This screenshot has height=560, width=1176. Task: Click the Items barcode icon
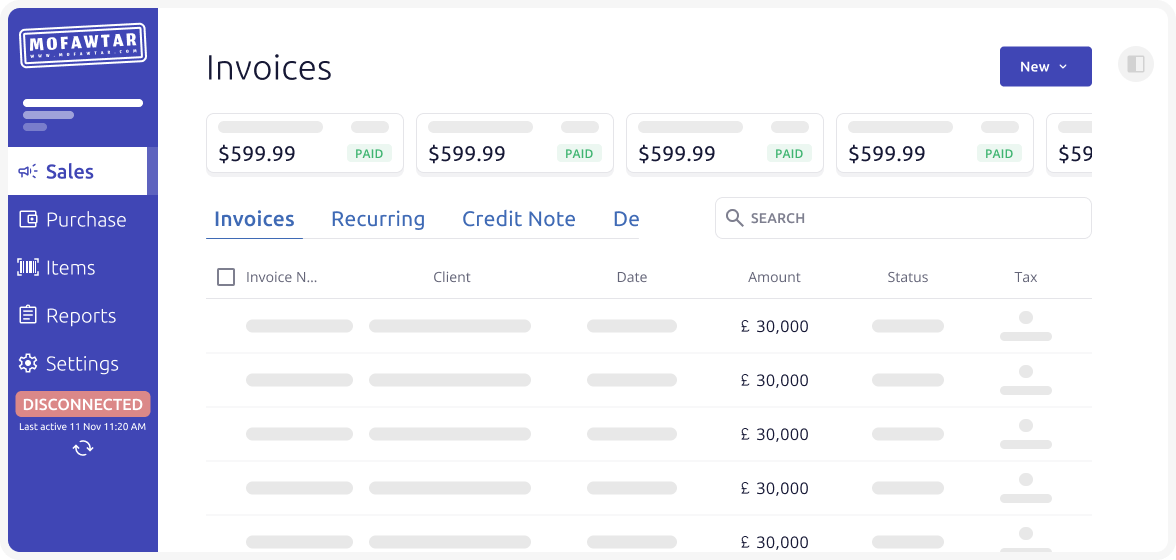[x=28, y=268]
